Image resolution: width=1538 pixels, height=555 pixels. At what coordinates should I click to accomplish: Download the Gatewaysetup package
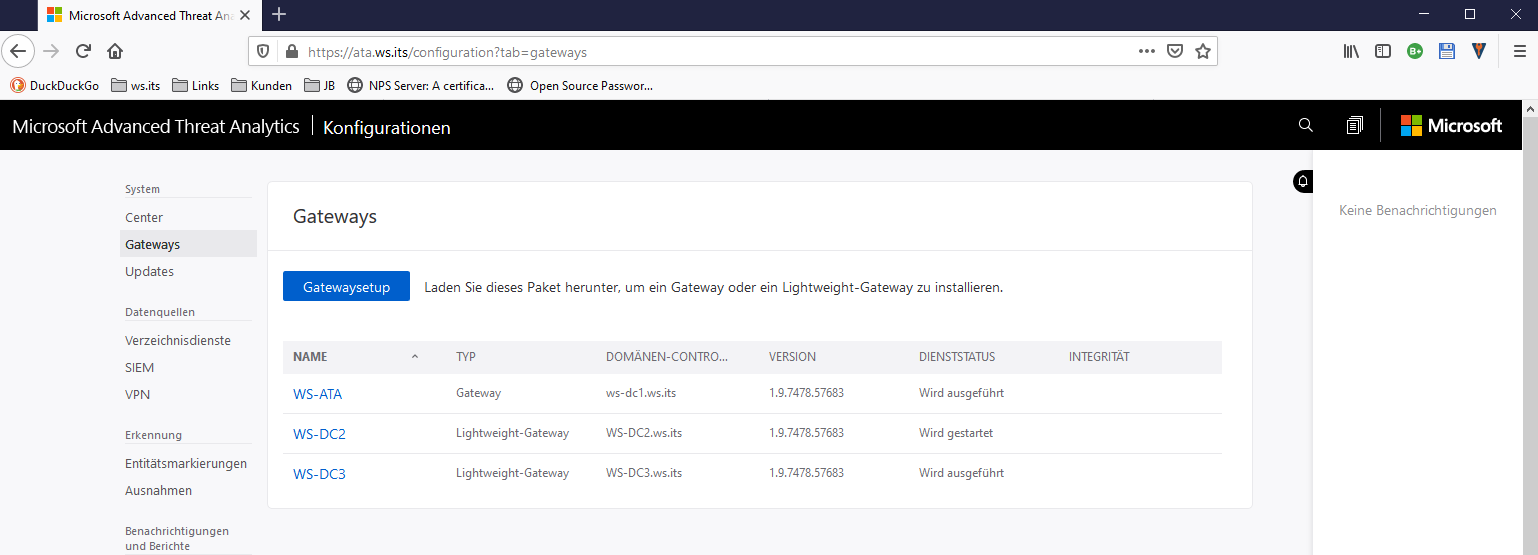click(x=346, y=286)
